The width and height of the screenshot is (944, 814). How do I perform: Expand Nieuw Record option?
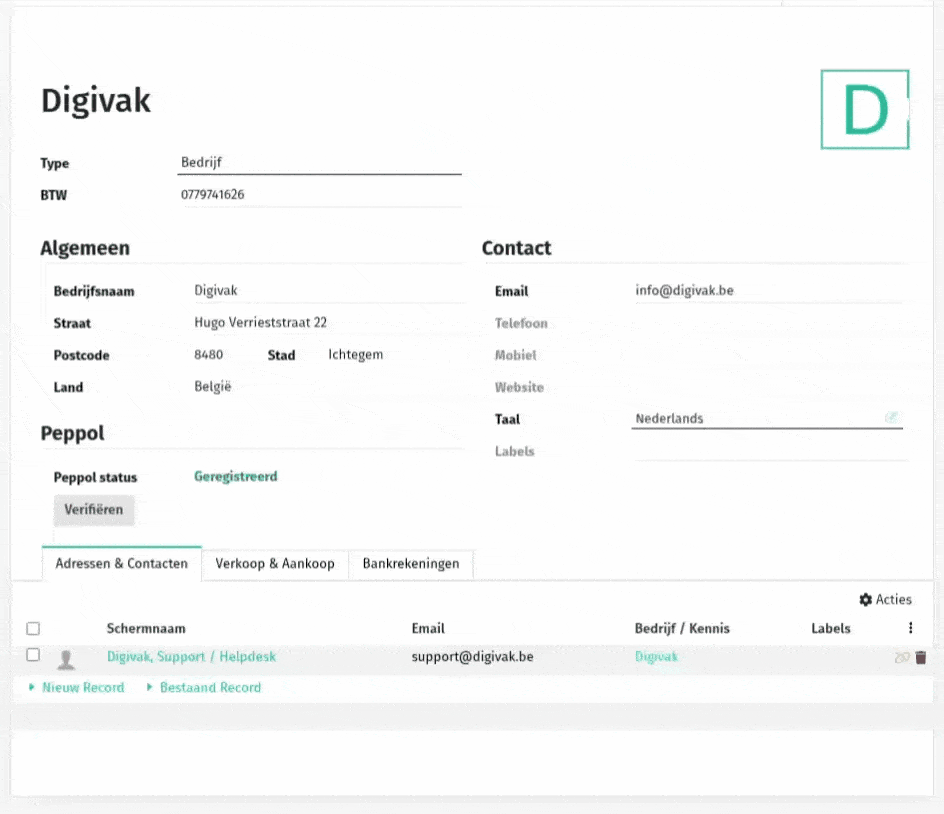click(x=77, y=687)
